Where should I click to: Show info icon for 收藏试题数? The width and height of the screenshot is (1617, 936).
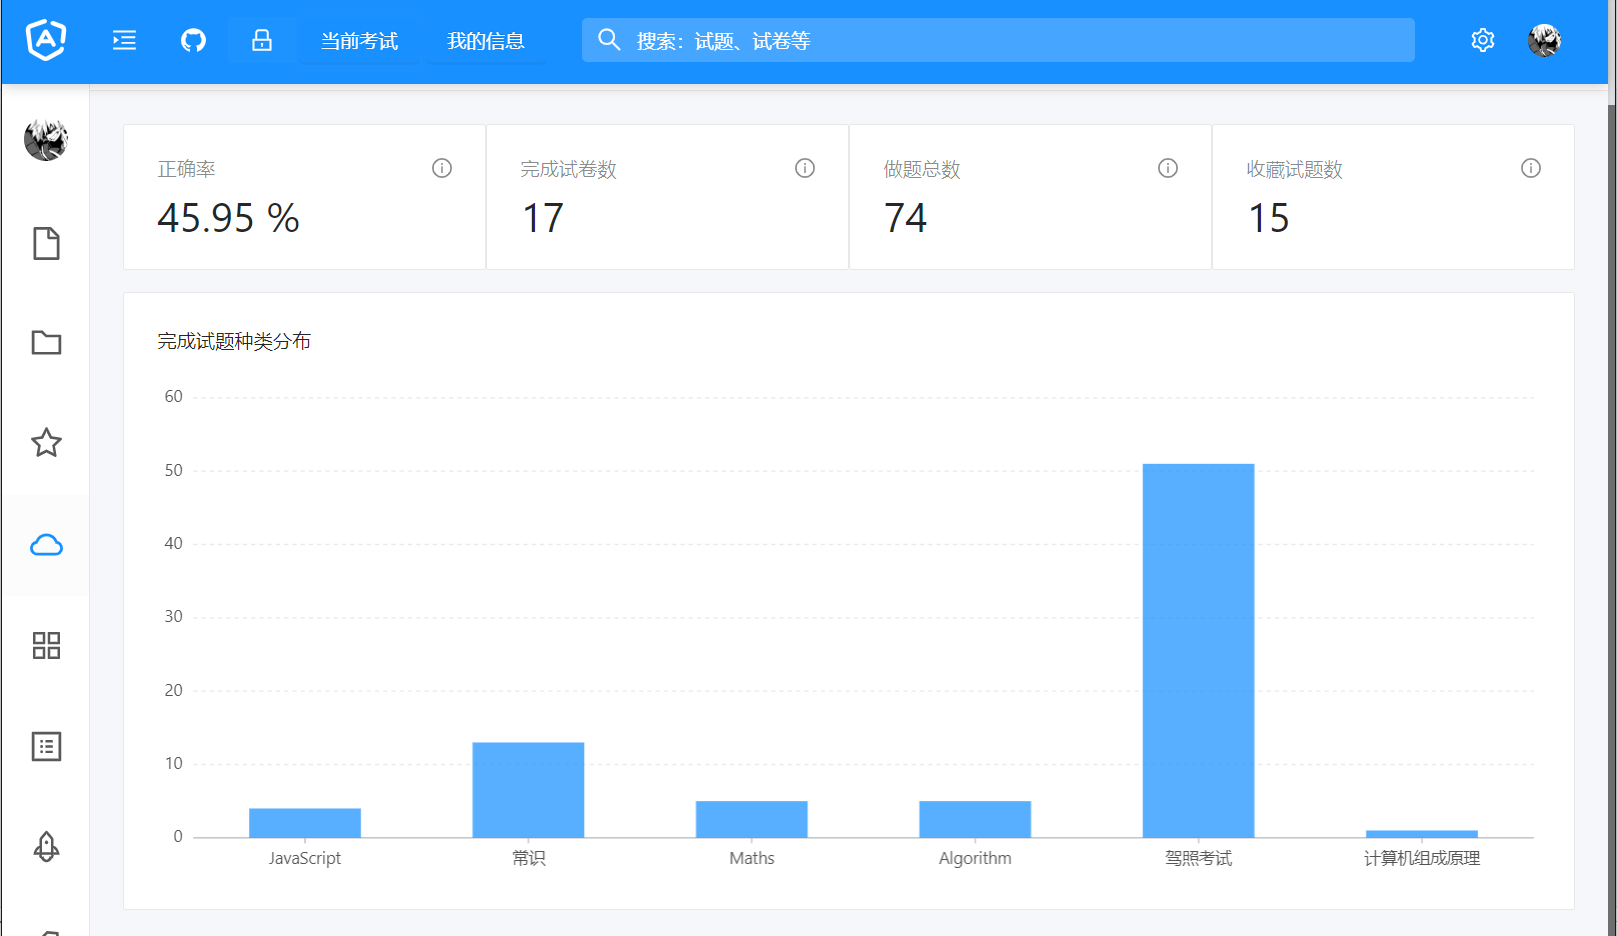[1530, 168]
